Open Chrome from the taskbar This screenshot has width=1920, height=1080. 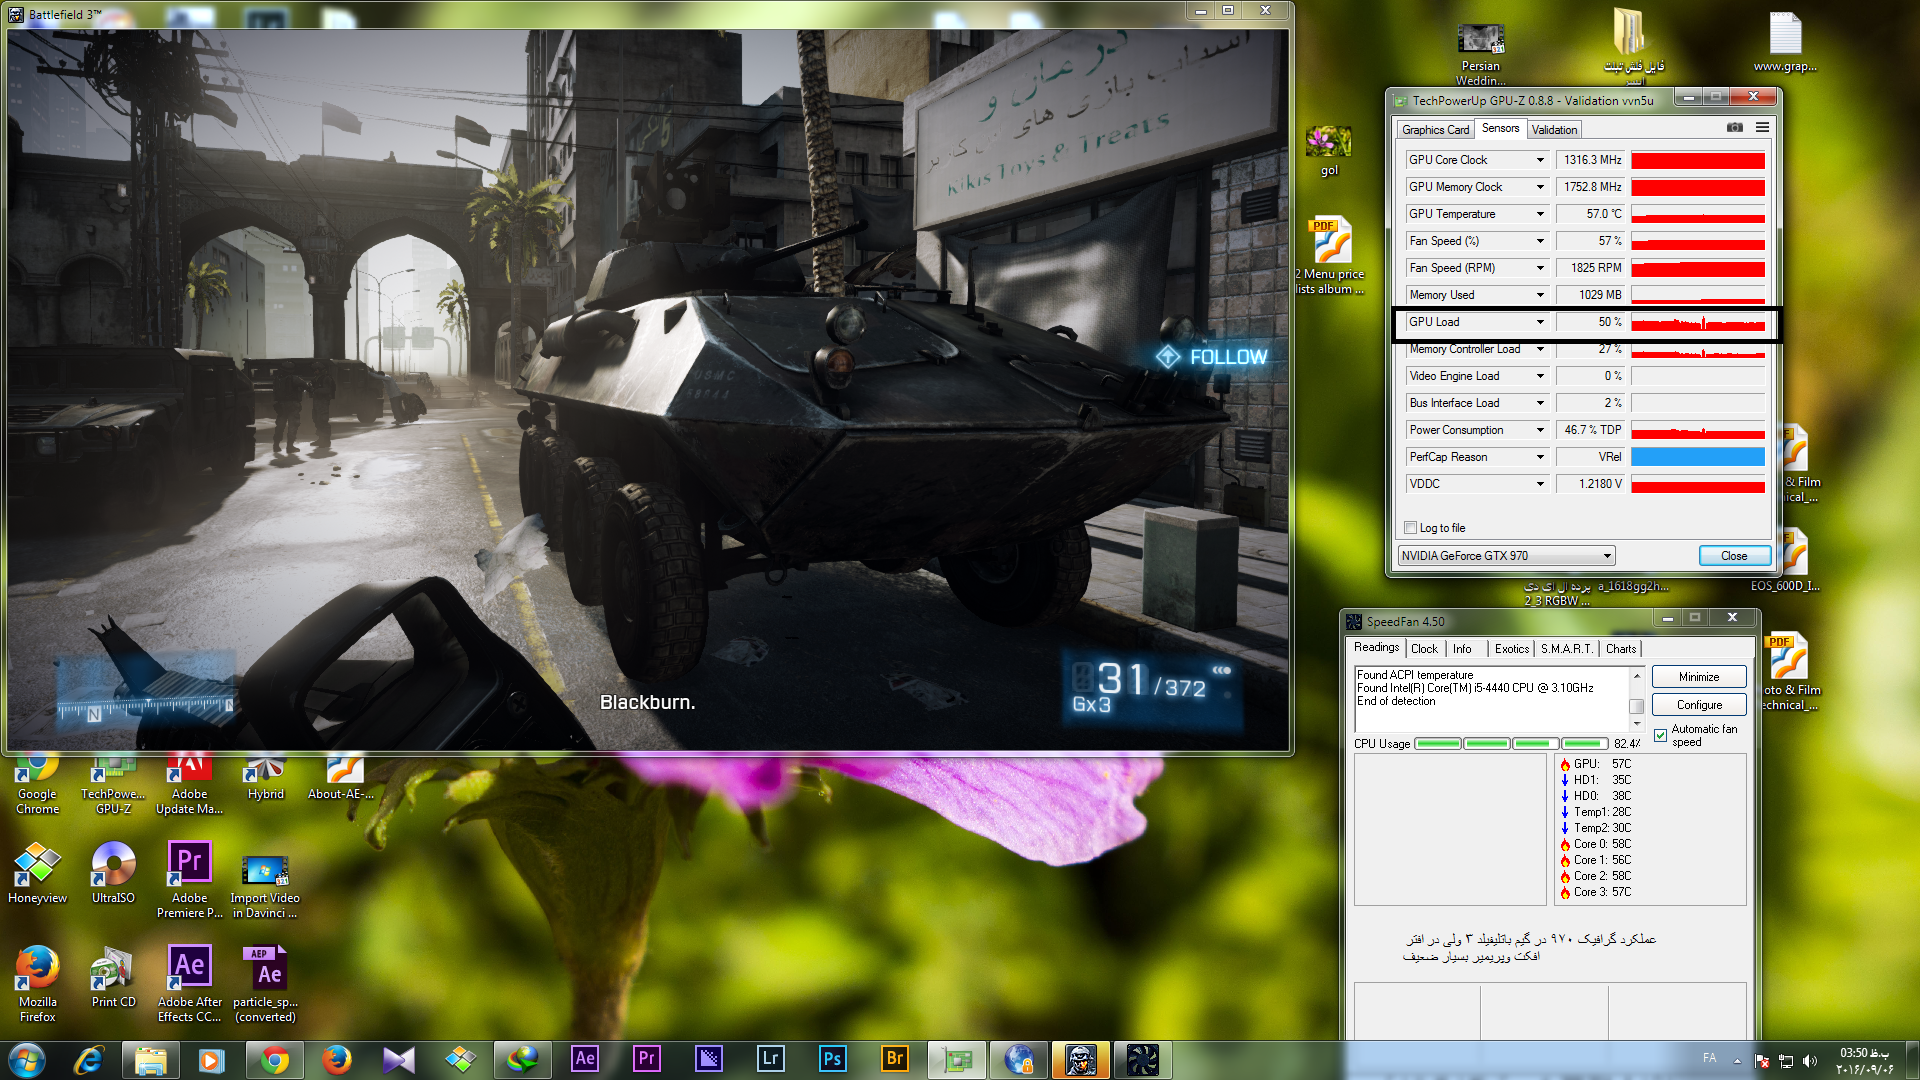pos(274,1060)
